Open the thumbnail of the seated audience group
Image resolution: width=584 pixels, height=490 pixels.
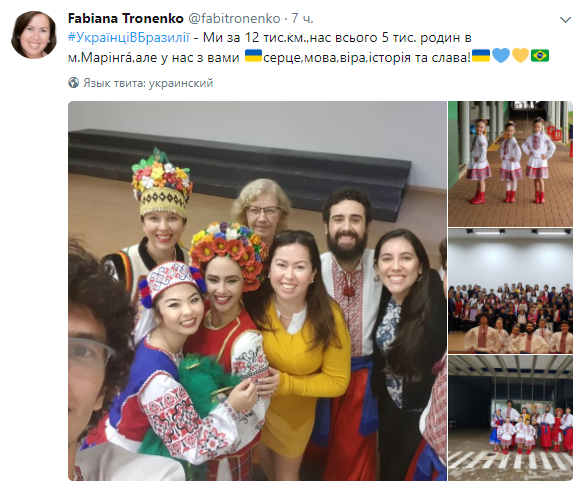(x=510, y=291)
